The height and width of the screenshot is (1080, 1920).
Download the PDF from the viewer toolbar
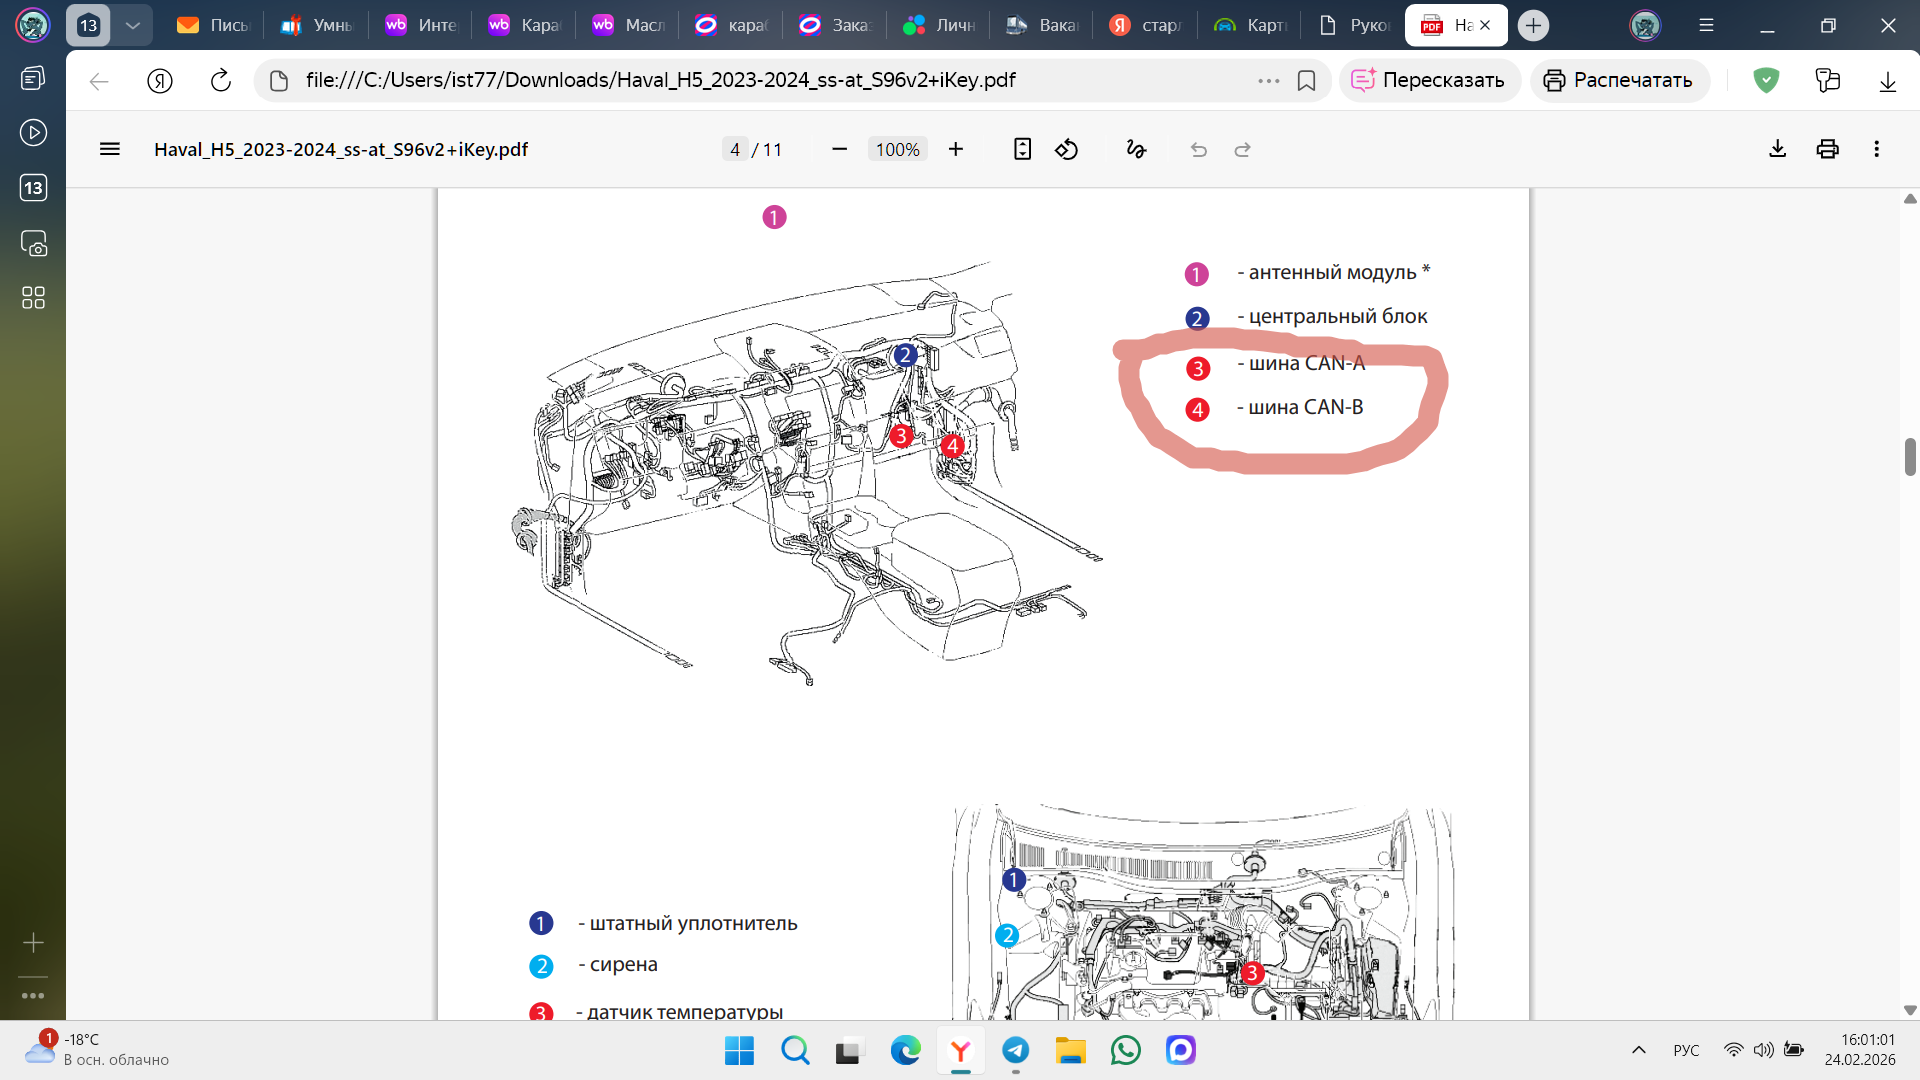[1777, 150]
